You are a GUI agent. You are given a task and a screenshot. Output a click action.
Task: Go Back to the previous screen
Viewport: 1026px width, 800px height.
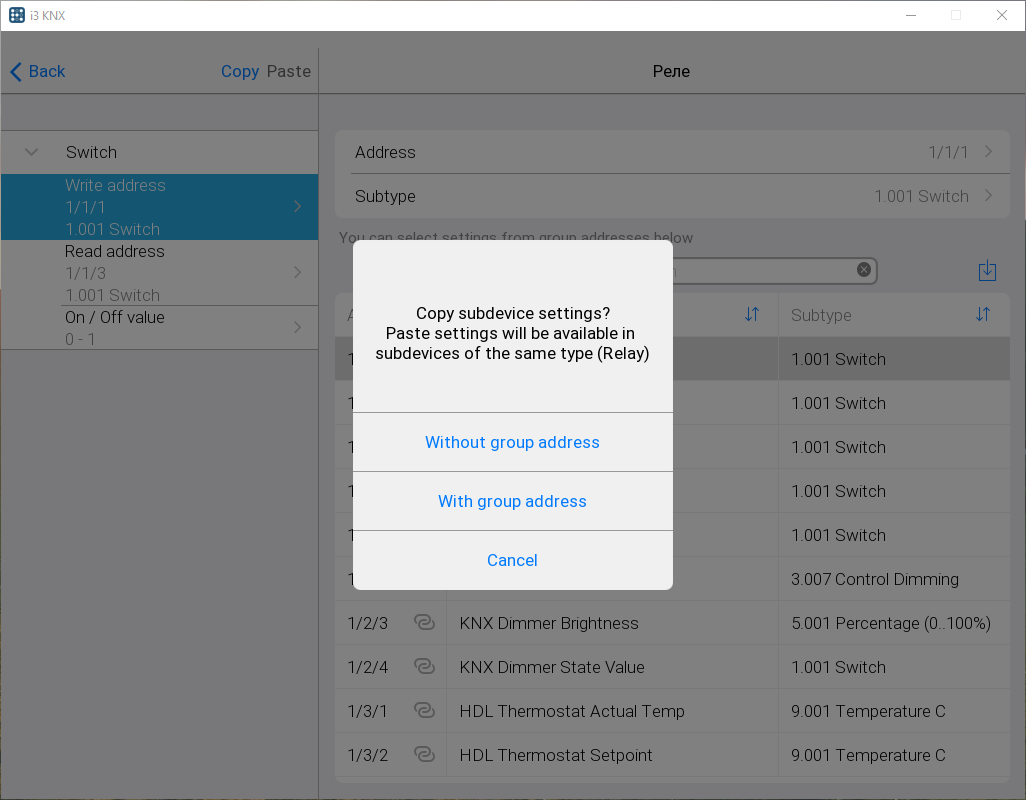37,71
